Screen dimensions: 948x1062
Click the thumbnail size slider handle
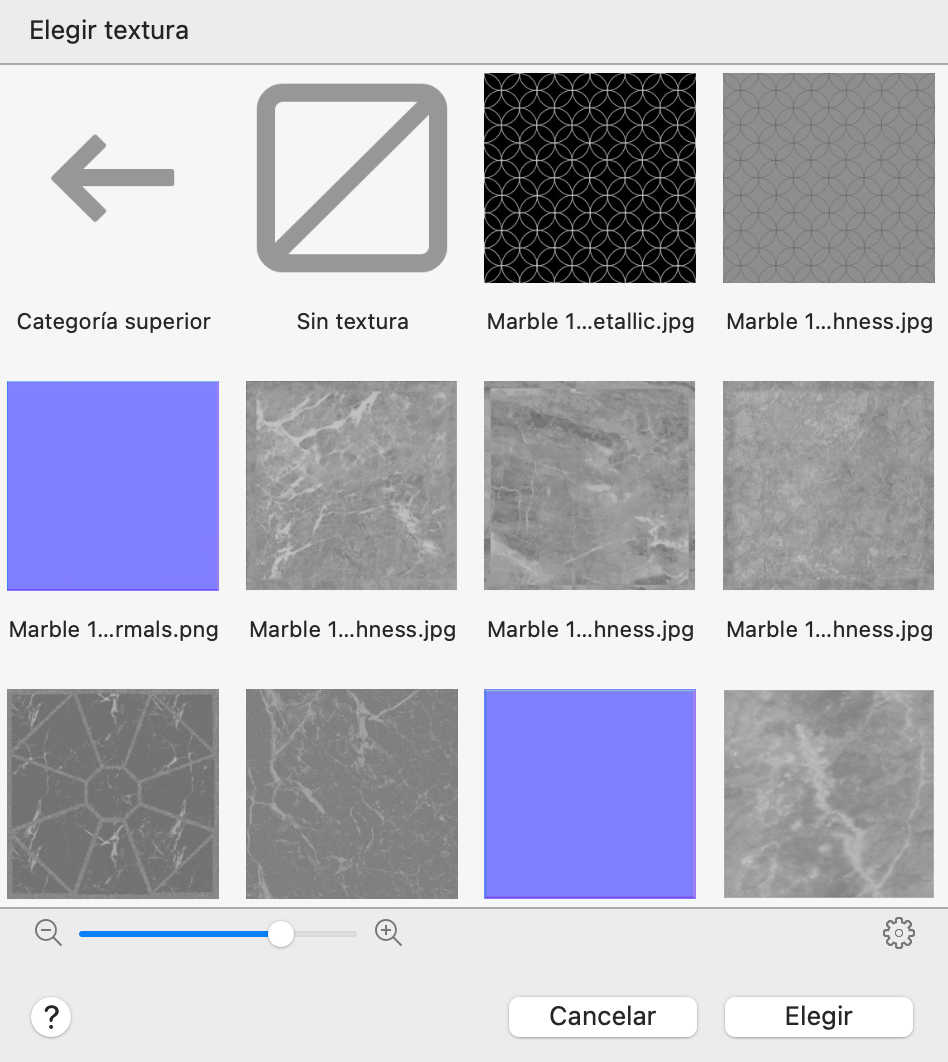pyautogui.click(x=281, y=934)
